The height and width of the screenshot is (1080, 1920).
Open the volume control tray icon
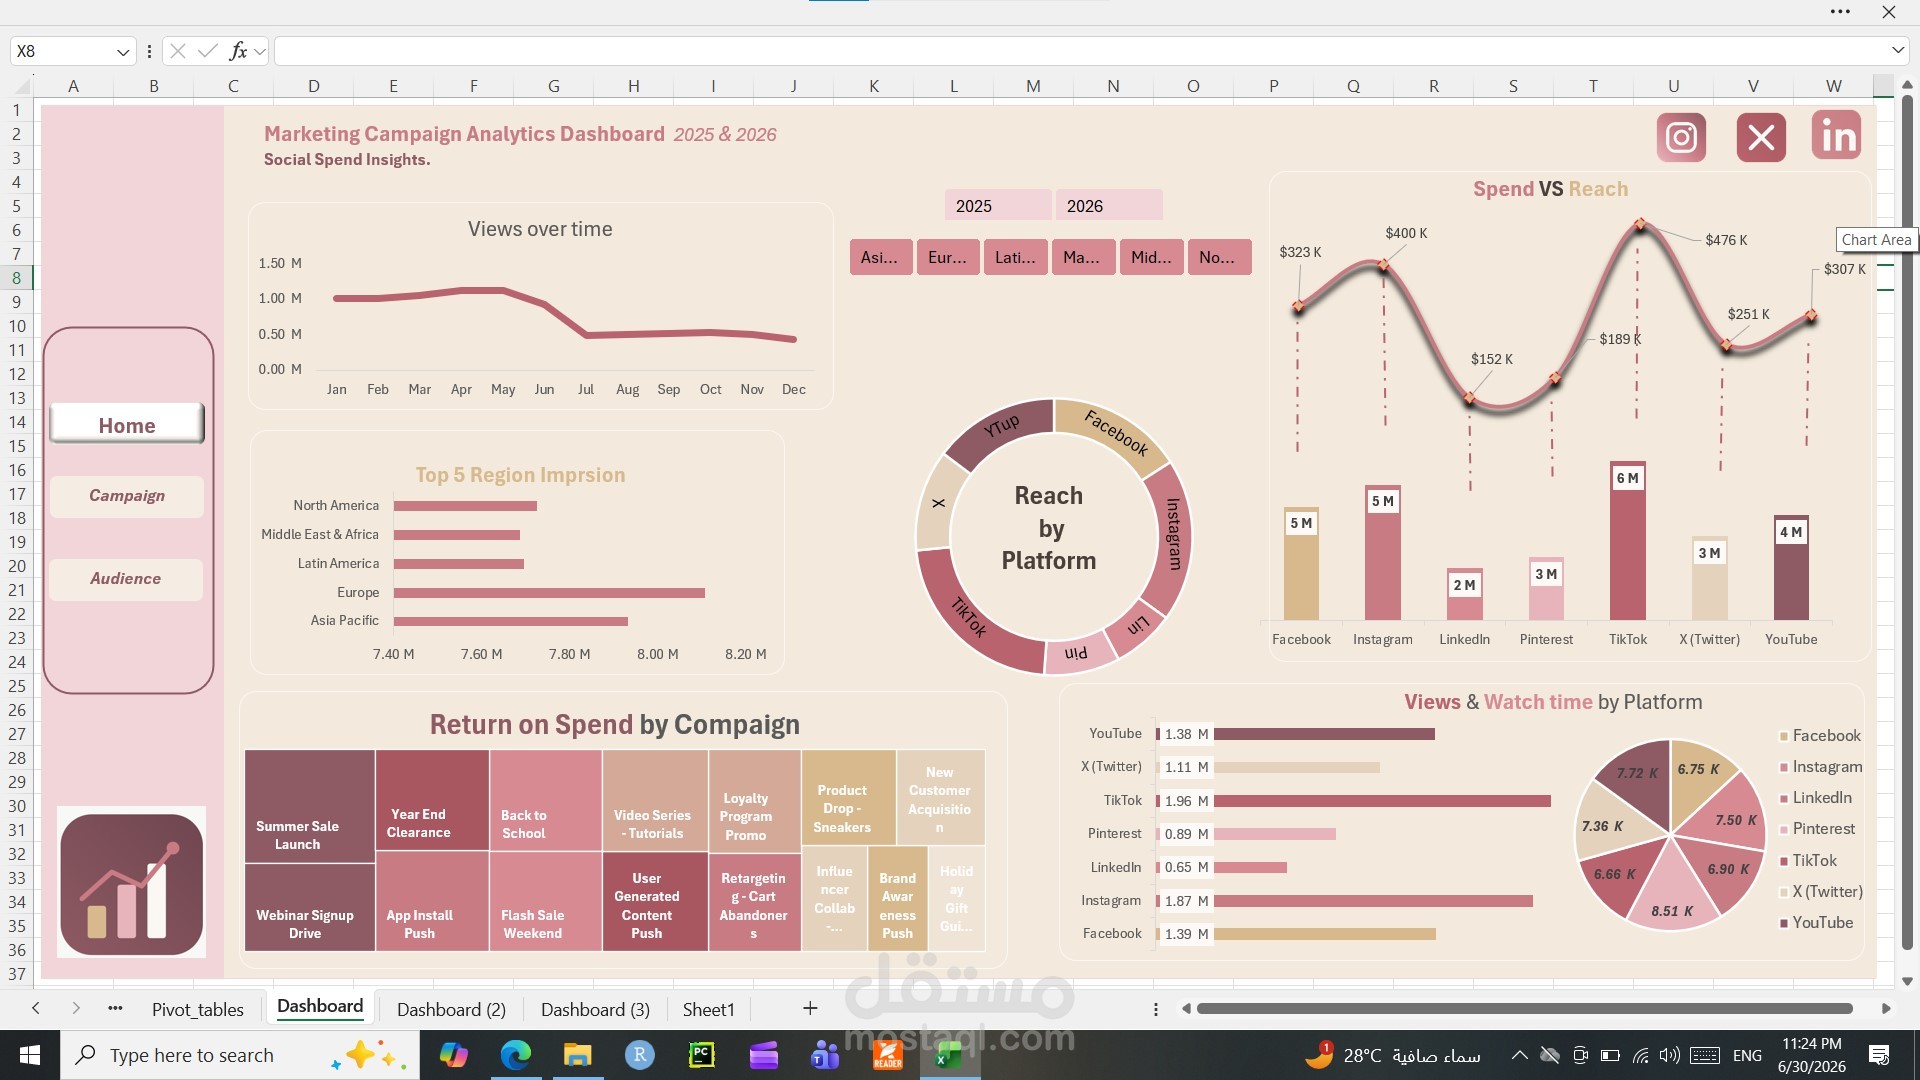click(x=1669, y=1055)
